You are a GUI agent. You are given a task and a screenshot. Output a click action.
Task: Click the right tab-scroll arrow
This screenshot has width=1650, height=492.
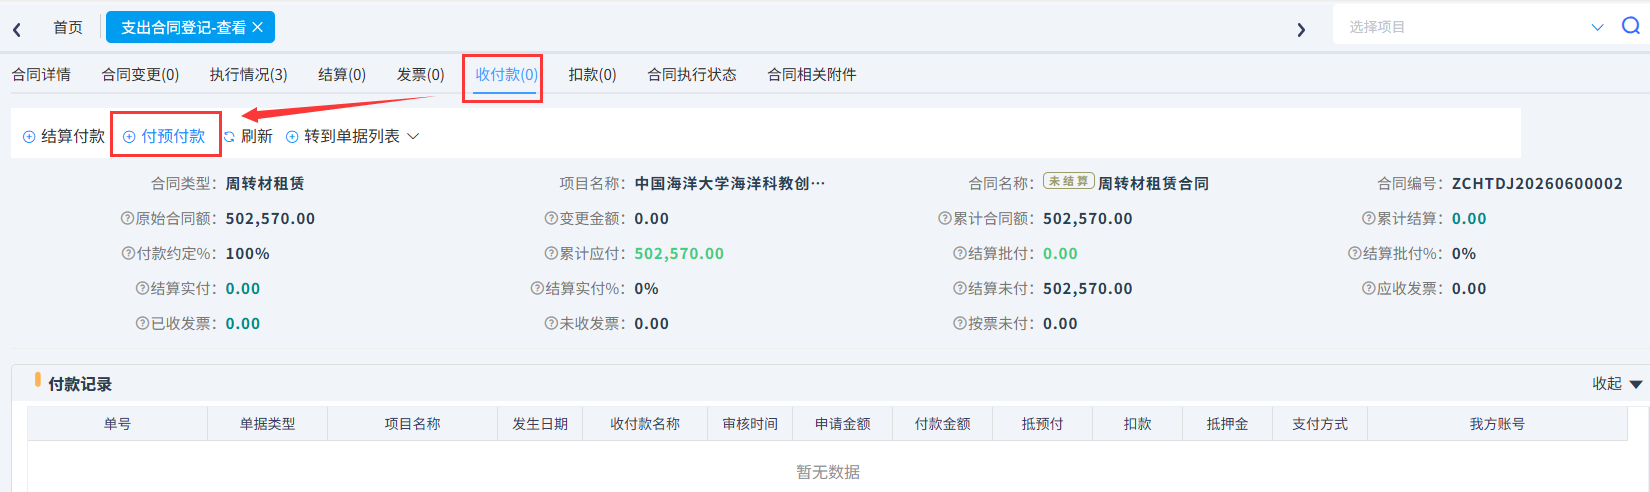[x=1301, y=30]
